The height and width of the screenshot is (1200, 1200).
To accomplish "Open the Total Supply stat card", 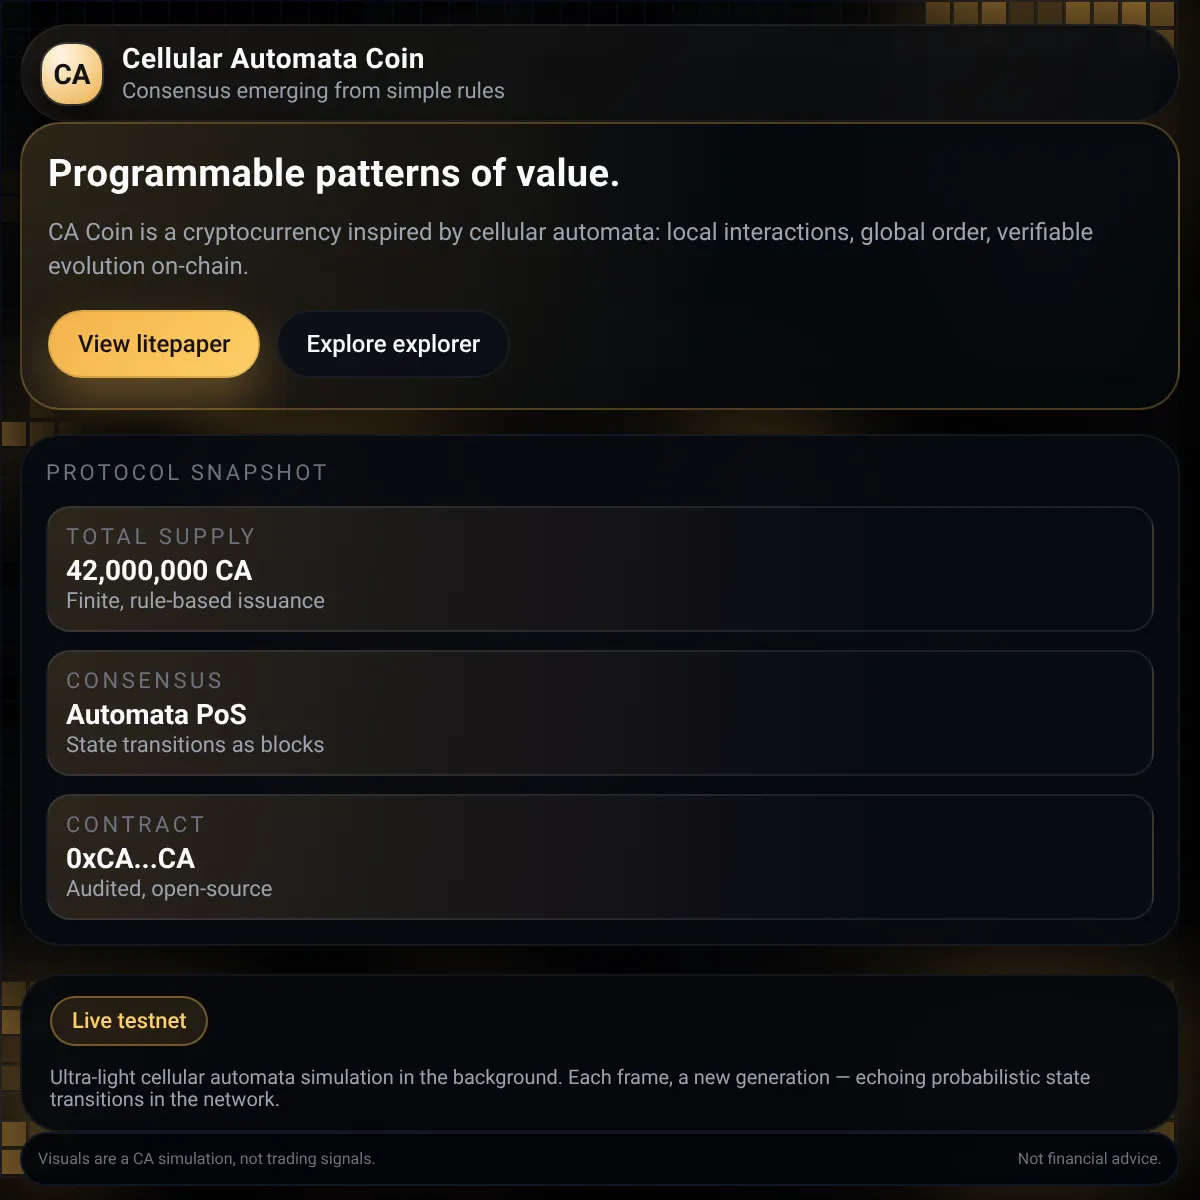I will point(600,569).
